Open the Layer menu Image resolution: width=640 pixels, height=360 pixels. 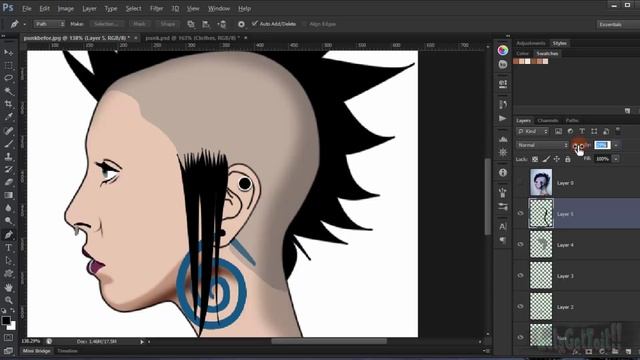tap(89, 8)
